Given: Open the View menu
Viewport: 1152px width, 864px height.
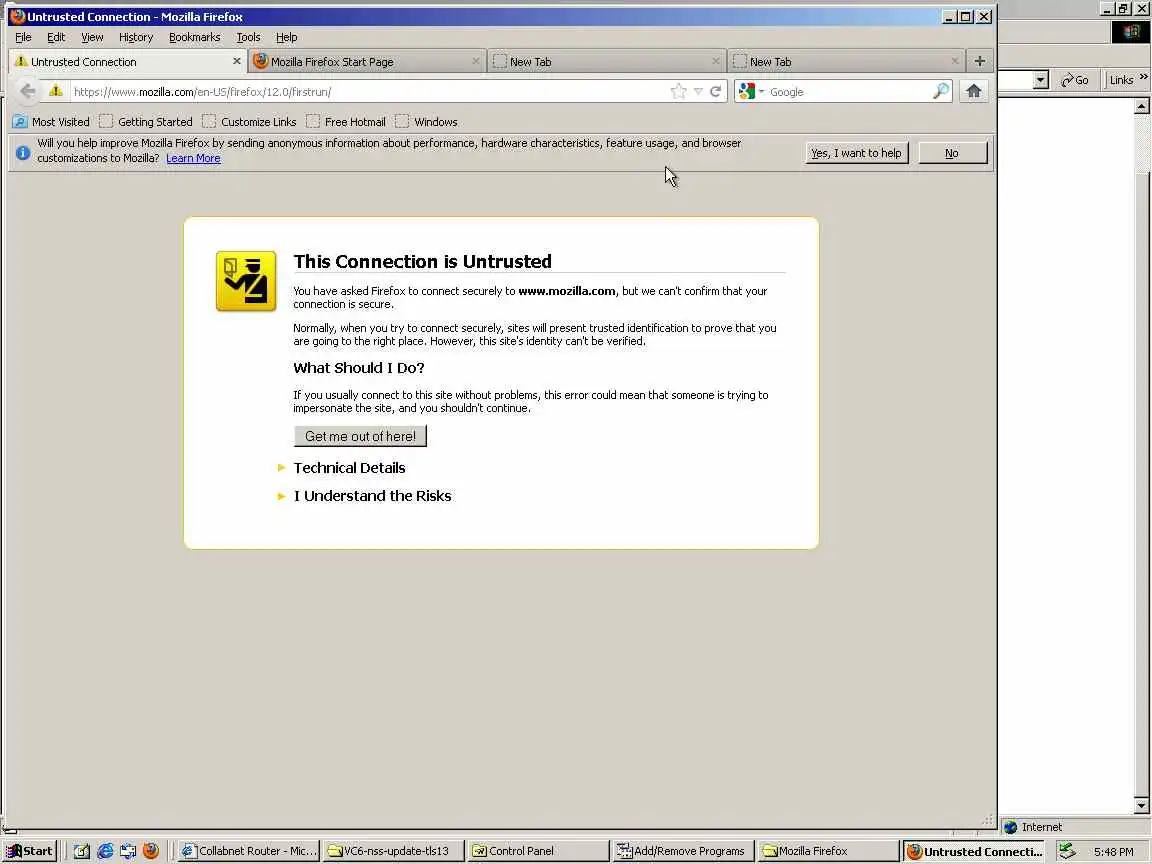Looking at the screenshot, I should 92,37.
